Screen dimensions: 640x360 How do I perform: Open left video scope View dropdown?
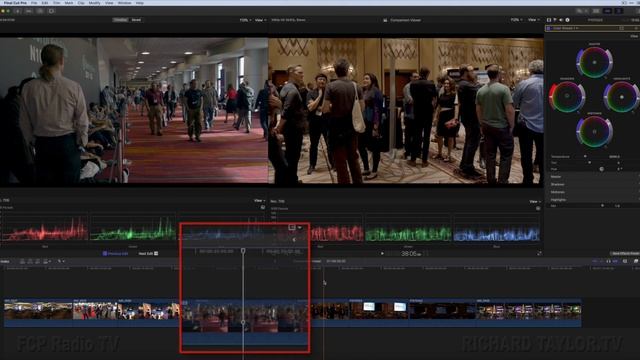coord(260,201)
